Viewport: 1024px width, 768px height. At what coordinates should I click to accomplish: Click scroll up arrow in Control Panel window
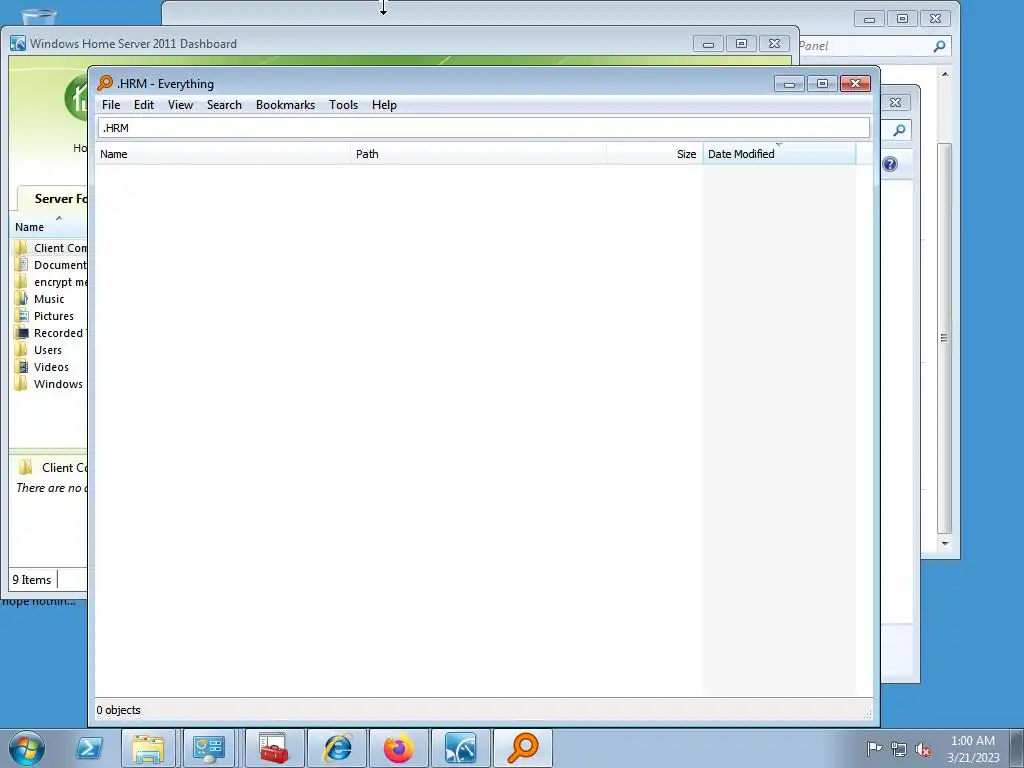coord(945,74)
